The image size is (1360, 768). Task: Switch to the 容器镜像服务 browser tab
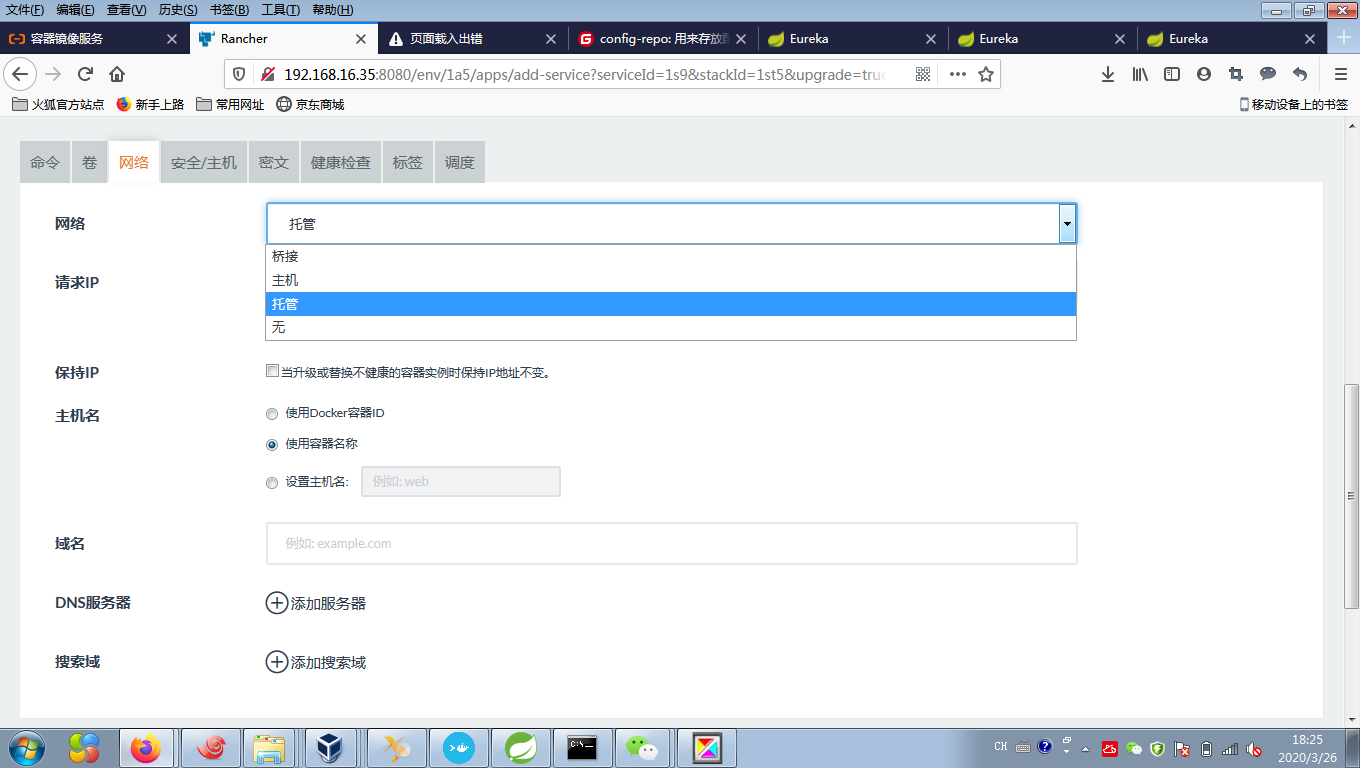pos(94,39)
